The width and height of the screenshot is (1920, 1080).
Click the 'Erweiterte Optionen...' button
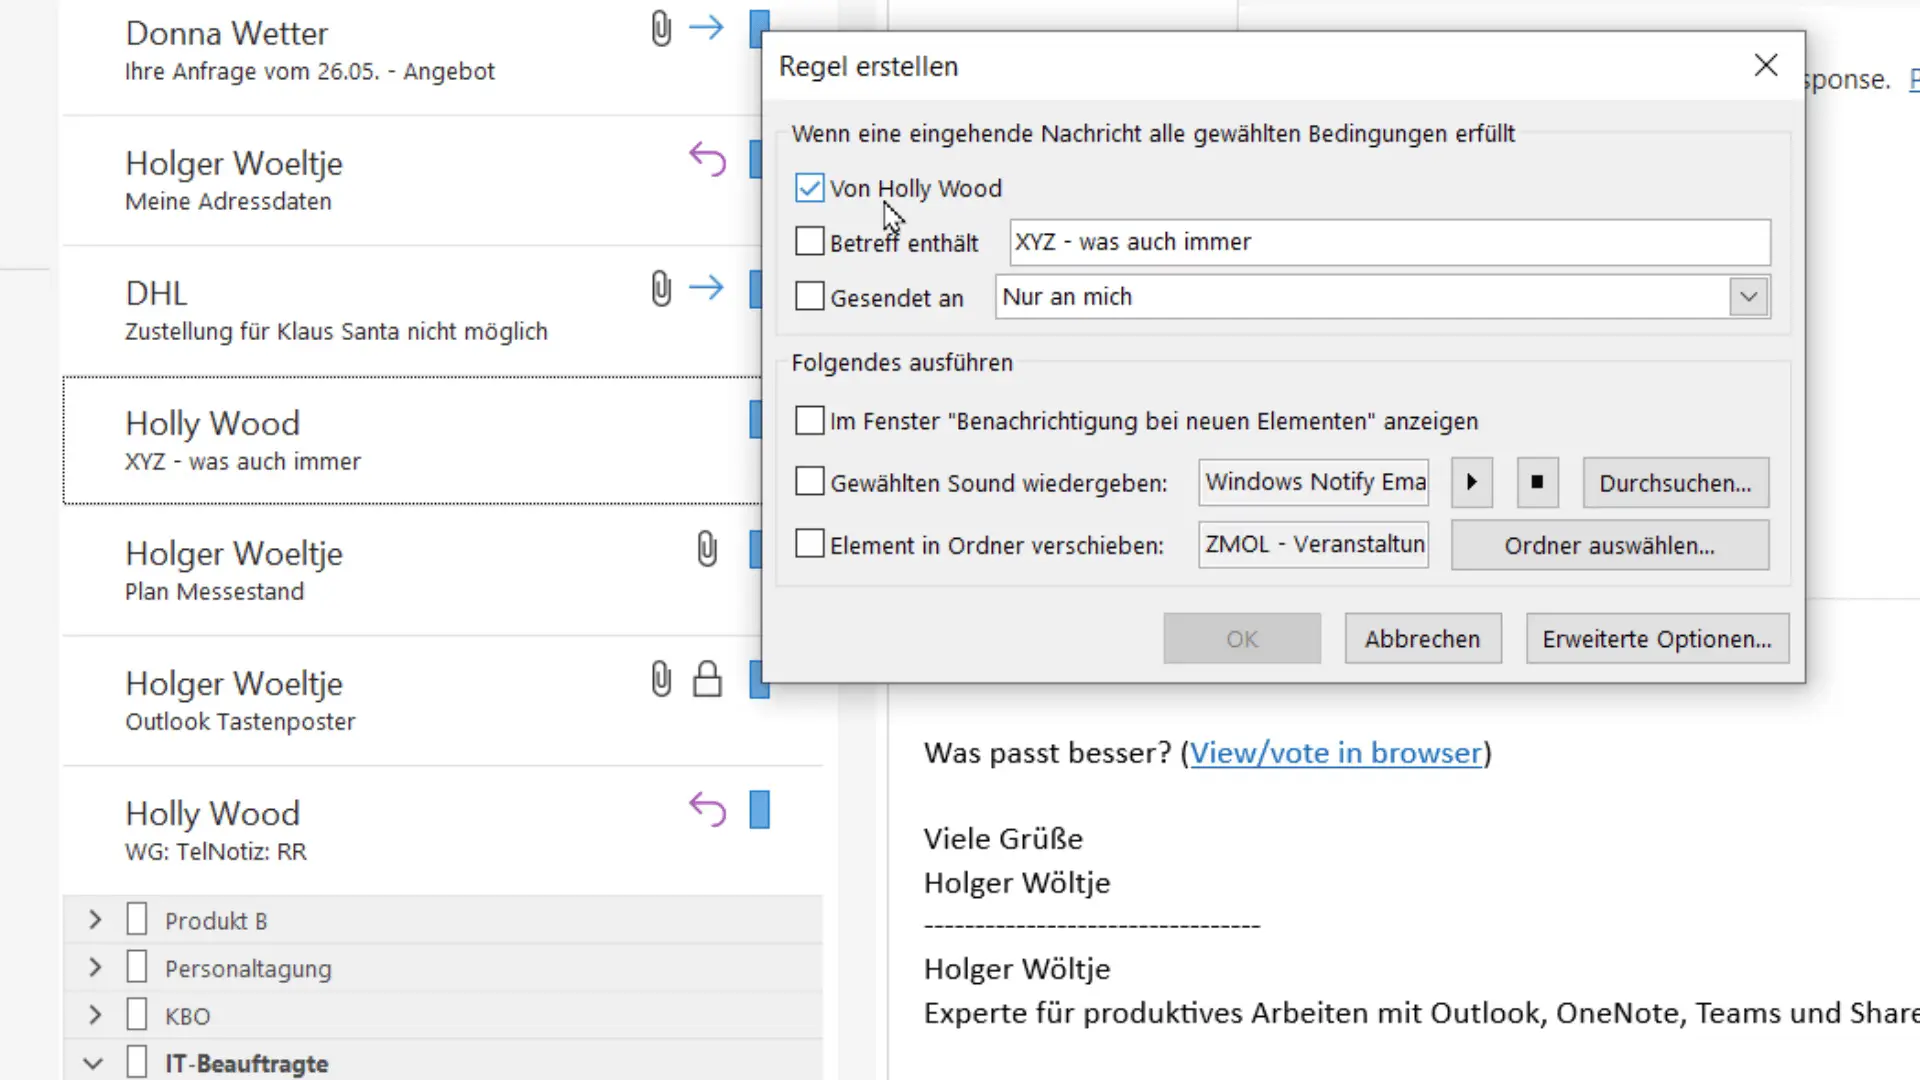[1656, 638]
